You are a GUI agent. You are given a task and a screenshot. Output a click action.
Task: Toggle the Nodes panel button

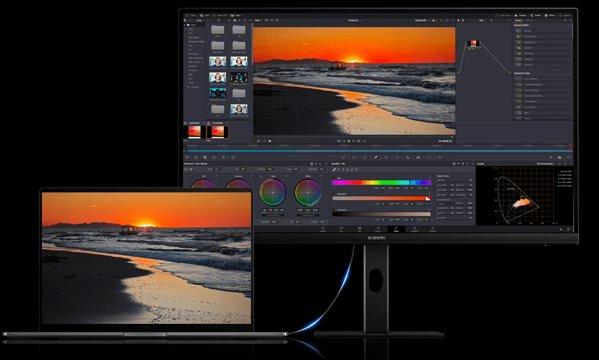click(x=535, y=15)
